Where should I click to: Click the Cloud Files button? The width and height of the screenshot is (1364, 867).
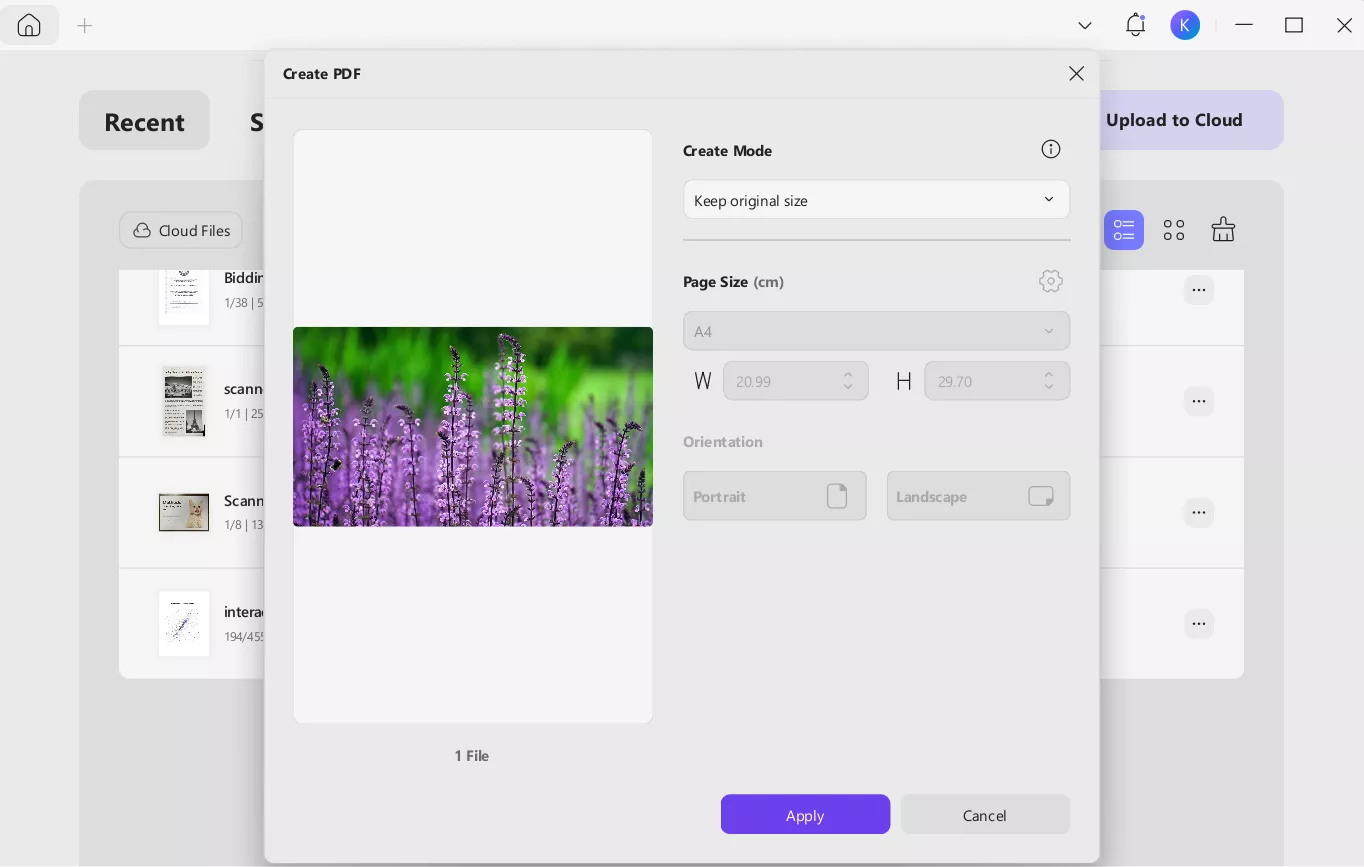click(x=181, y=230)
